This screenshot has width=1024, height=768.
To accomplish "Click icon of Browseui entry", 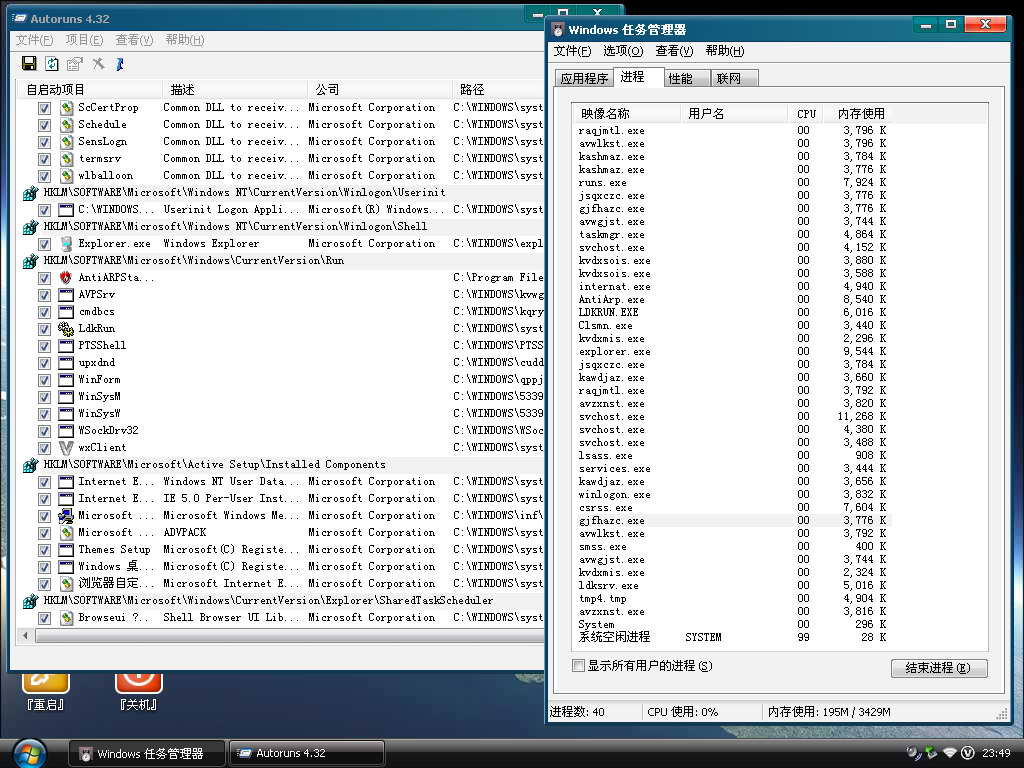I will (66, 617).
